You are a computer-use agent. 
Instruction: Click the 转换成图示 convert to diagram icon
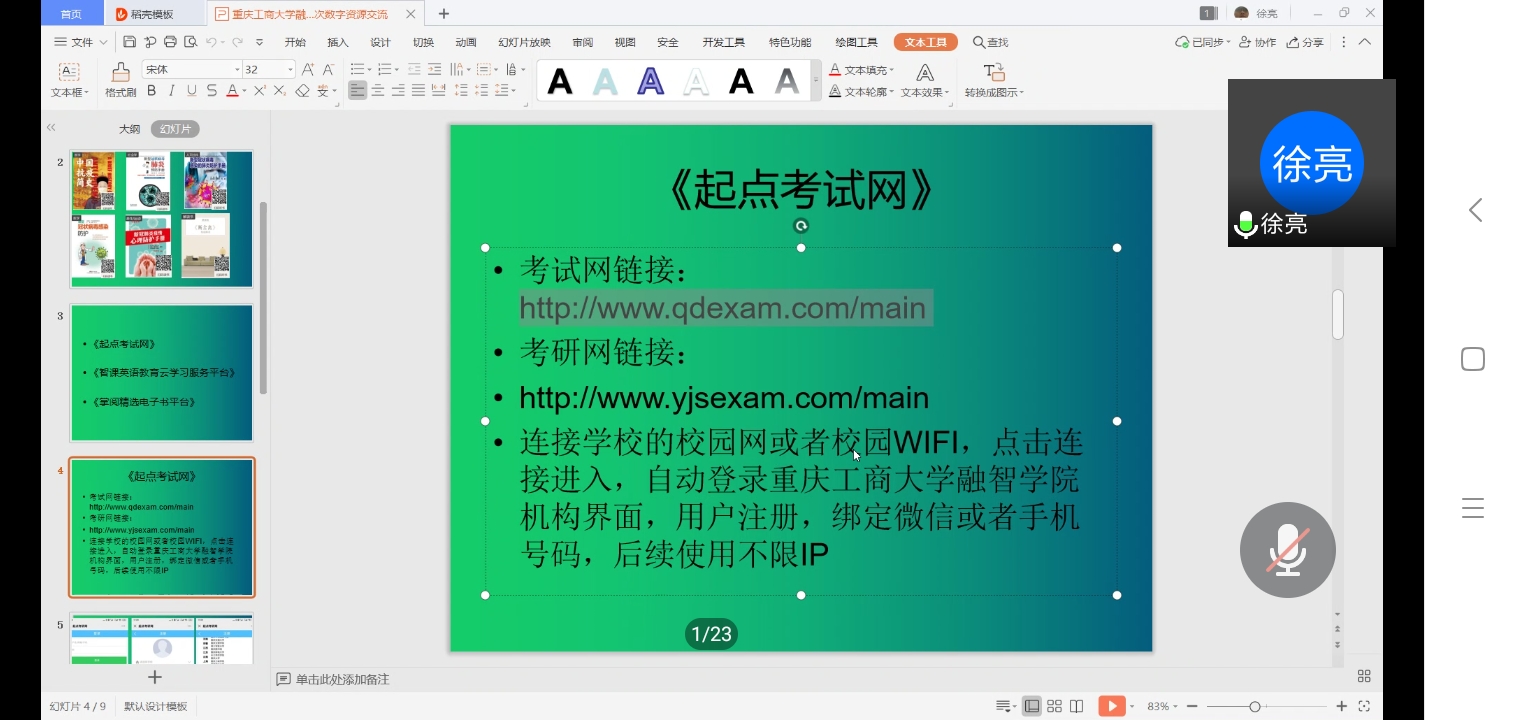[994, 72]
